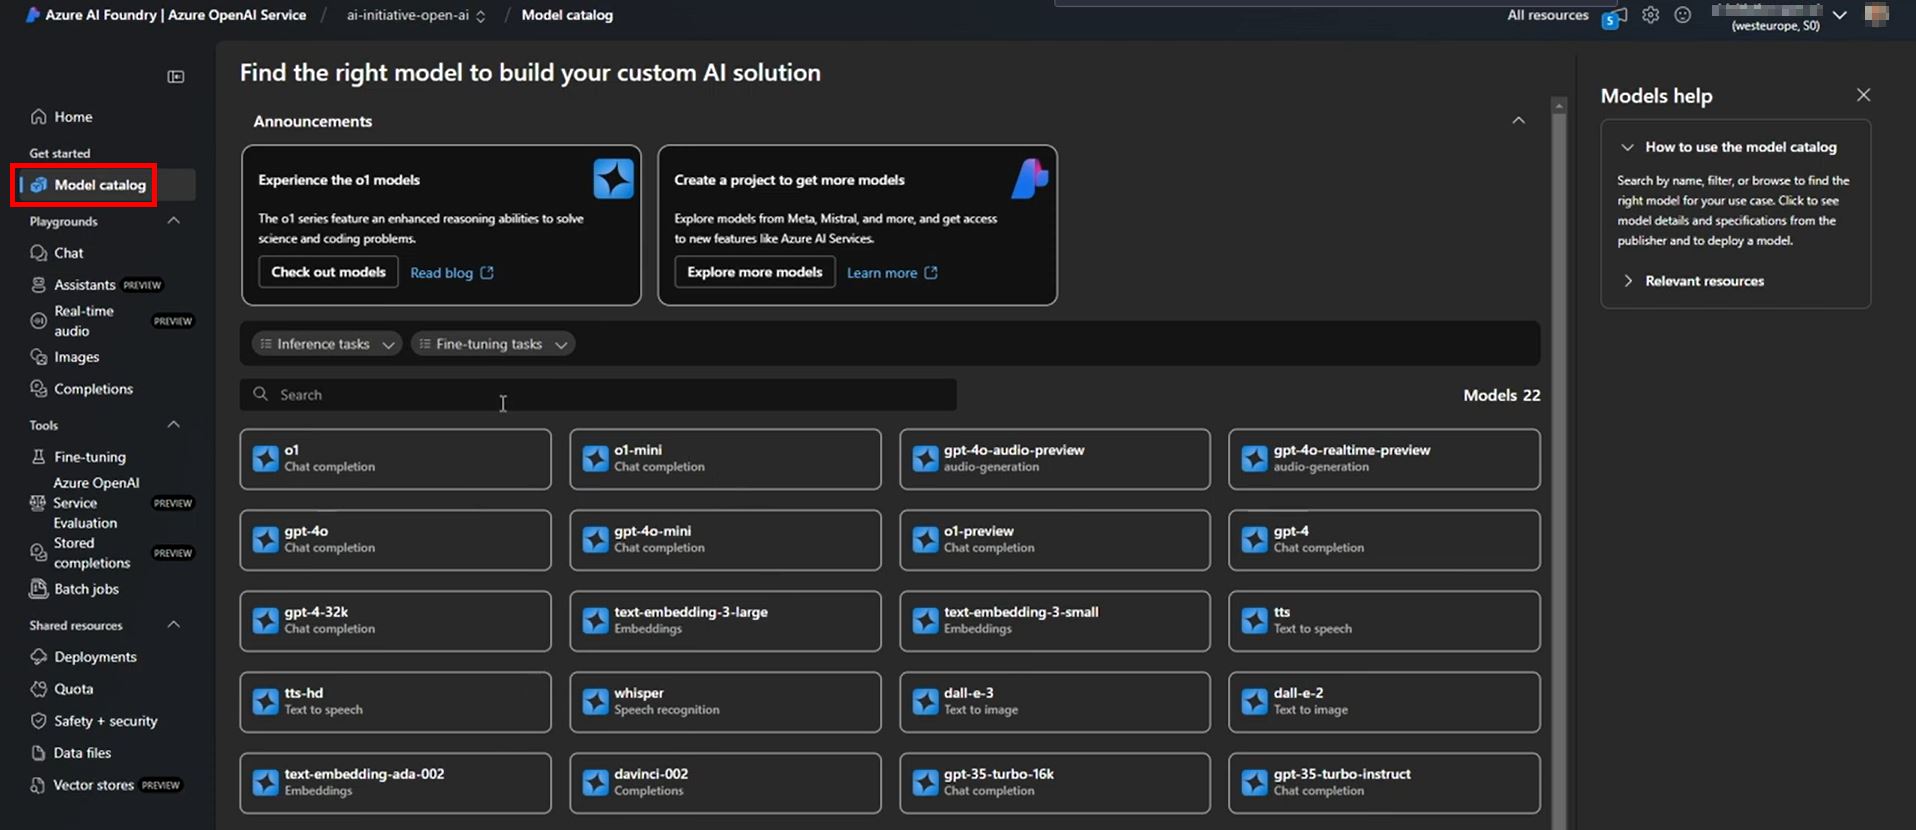Open the ai-initiative-open-ai resource switcher

(416, 15)
